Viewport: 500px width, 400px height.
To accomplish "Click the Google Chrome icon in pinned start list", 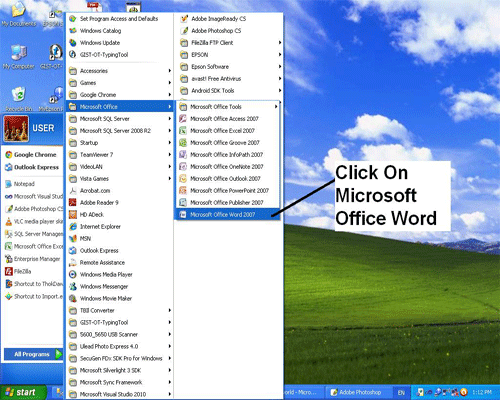I will tap(9, 155).
